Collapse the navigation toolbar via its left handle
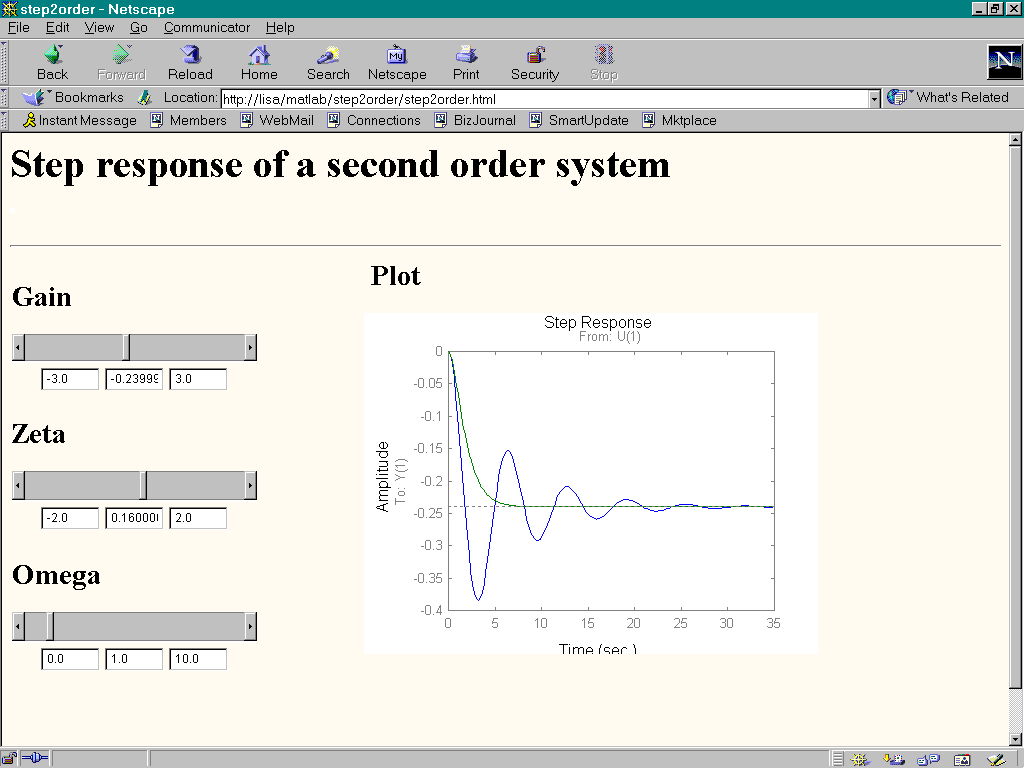This screenshot has width=1024, height=768. (x=4, y=63)
